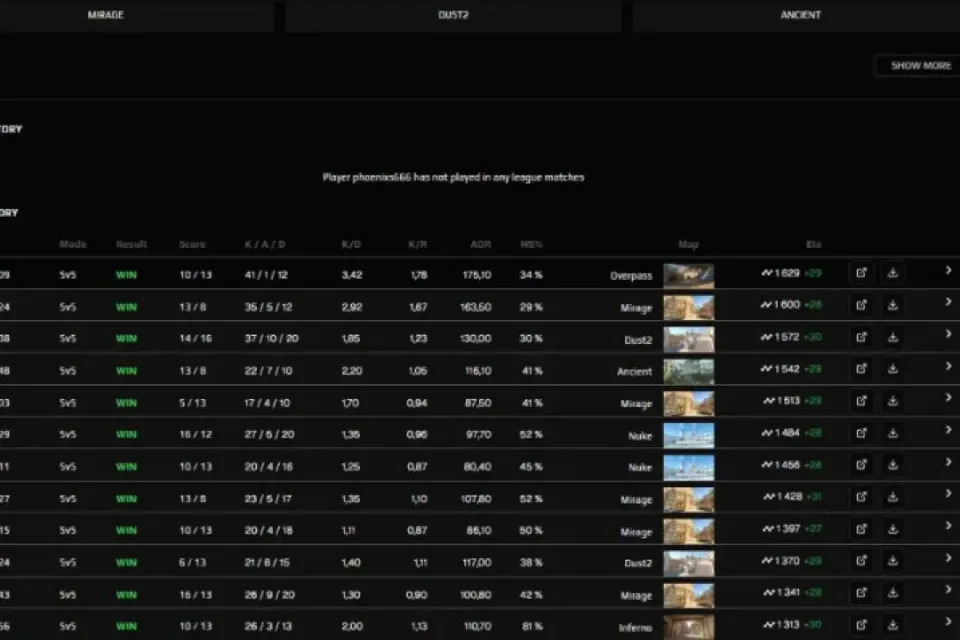The height and width of the screenshot is (640, 960).
Task: Click the Elo column header
Action: 813,244
